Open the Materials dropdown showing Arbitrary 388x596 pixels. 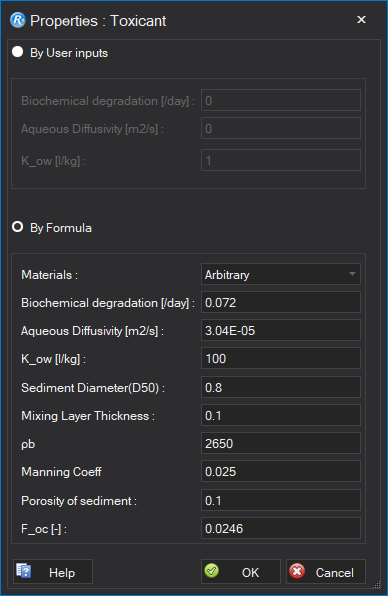click(280, 274)
